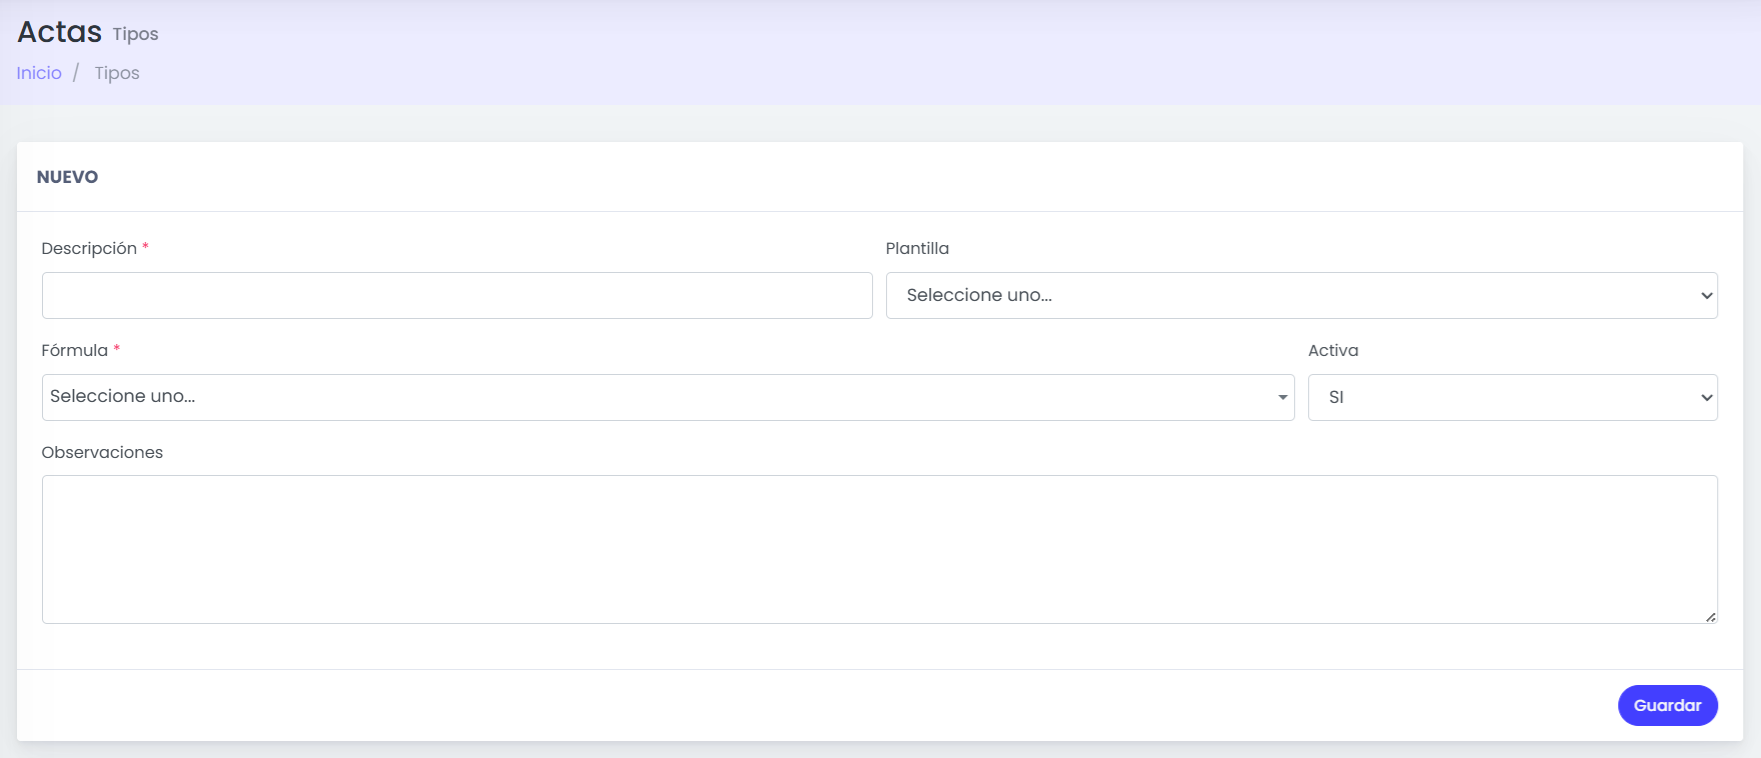Expand the Activa dropdown showing SI
This screenshot has height=758, width=1761.
click(x=1513, y=397)
